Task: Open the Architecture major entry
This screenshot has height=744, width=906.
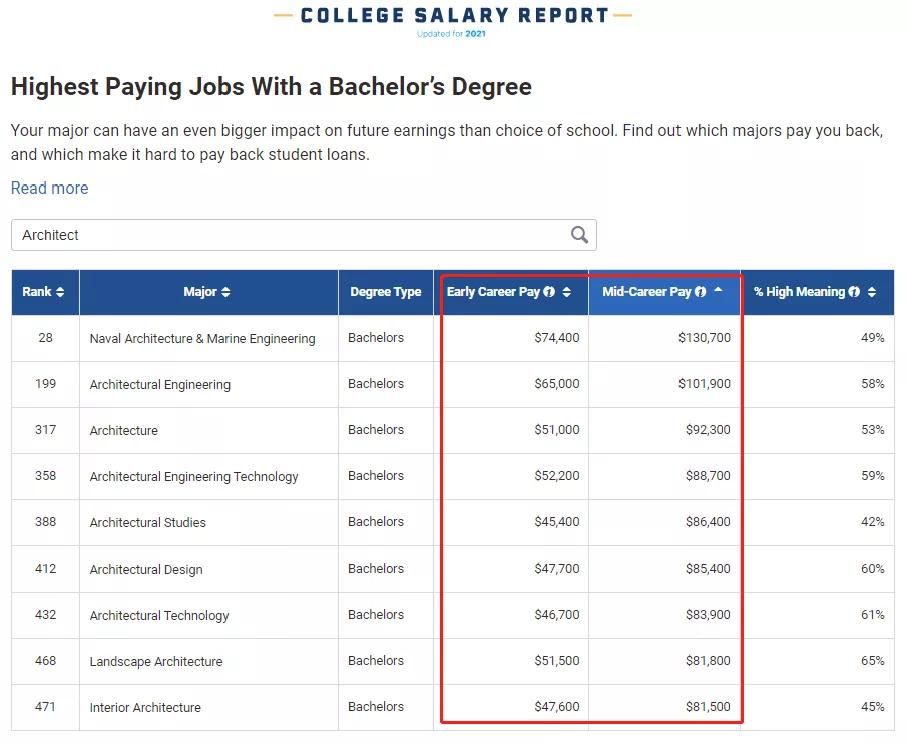Action: pyautogui.click(x=124, y=430)
